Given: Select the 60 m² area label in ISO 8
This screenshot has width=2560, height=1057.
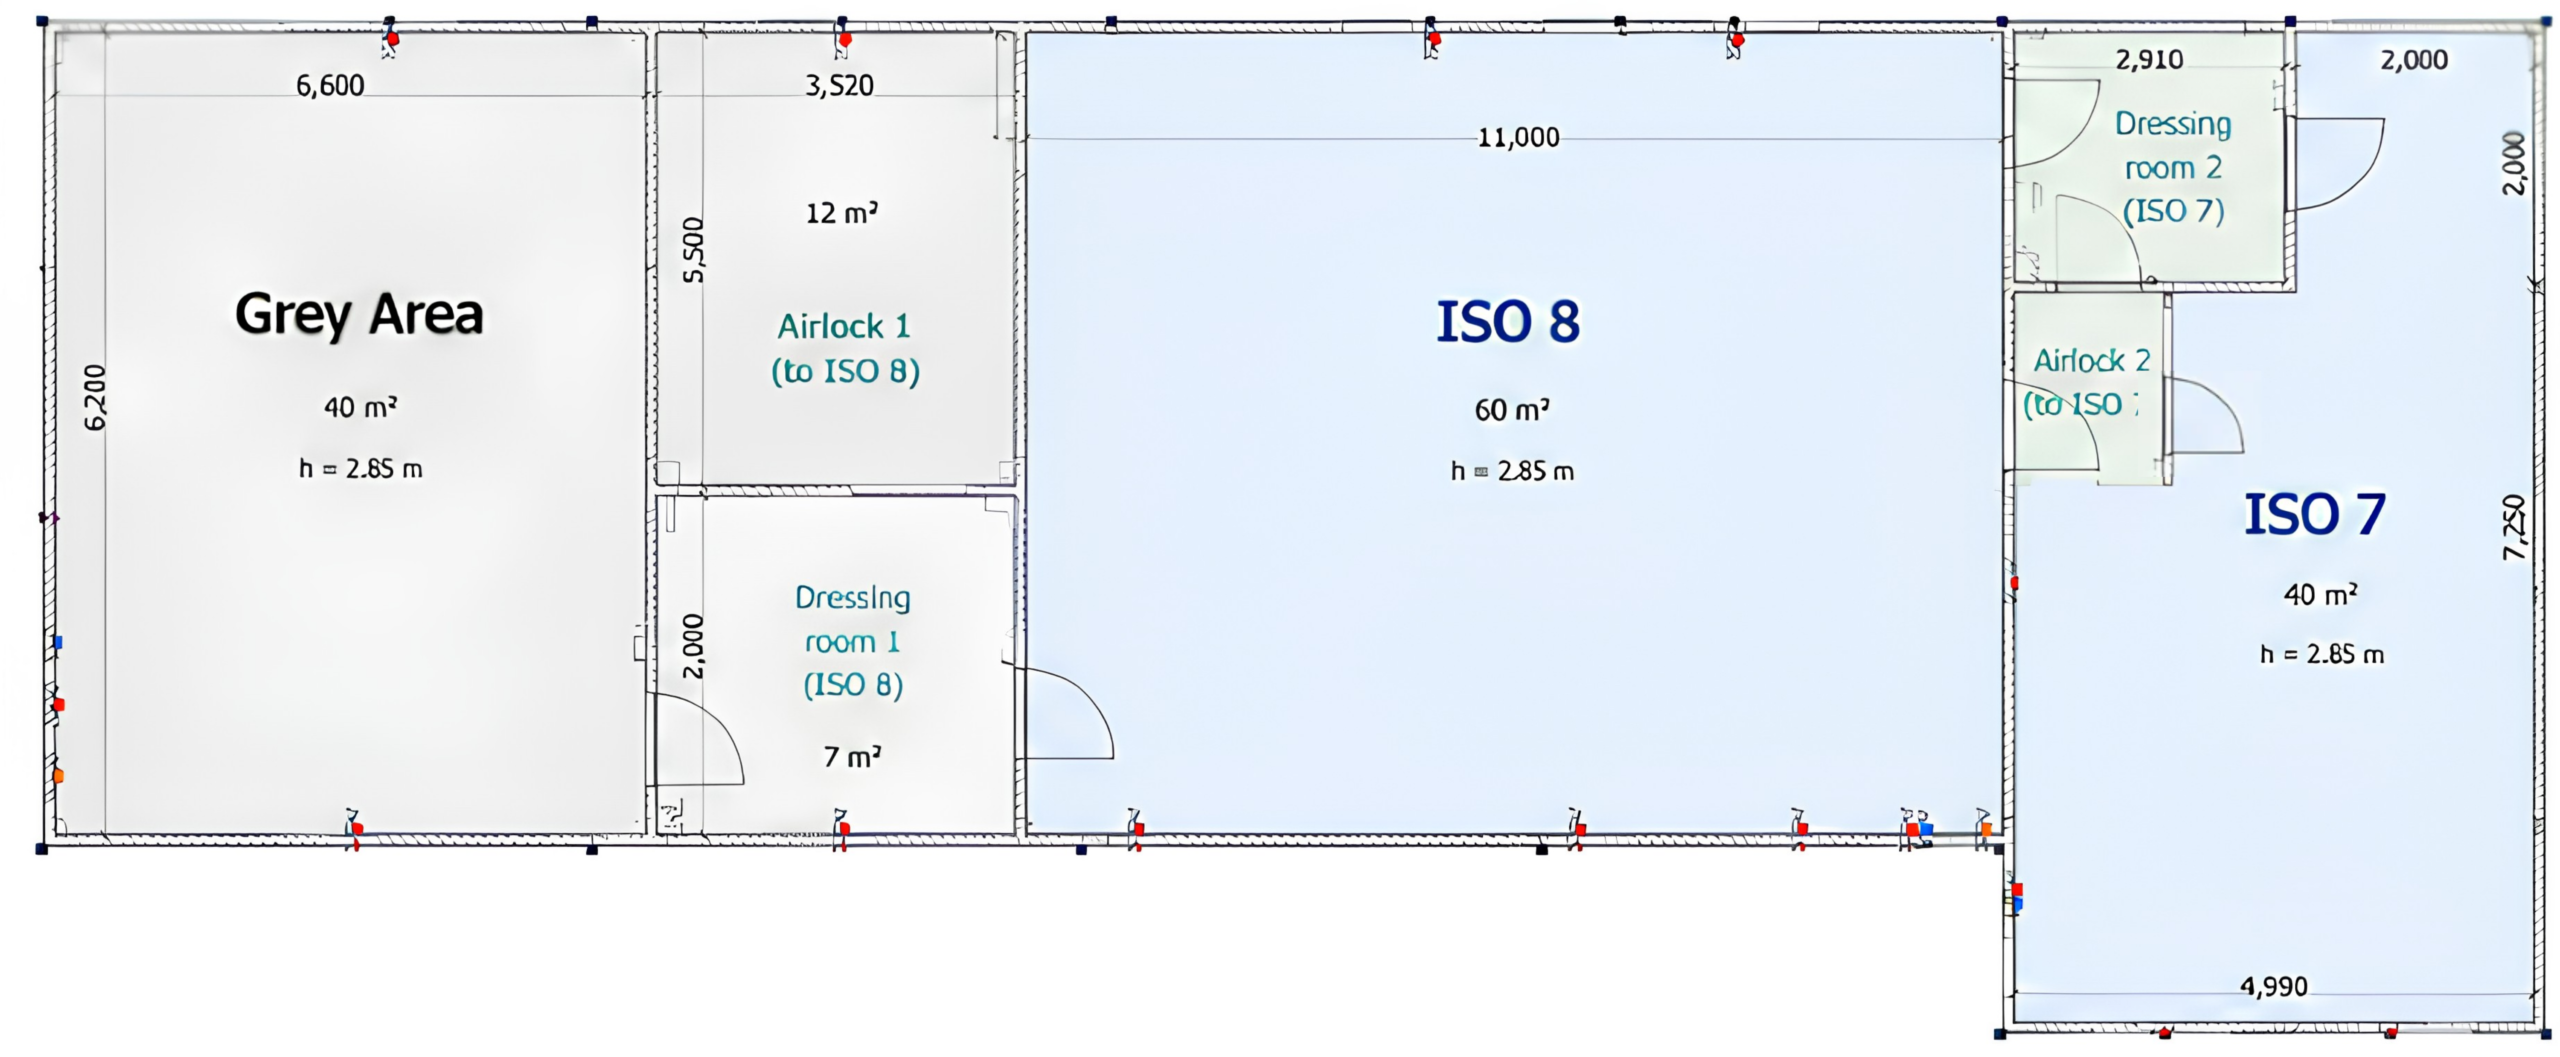Looking at the screenshot, I should (x=1512, y=410).
